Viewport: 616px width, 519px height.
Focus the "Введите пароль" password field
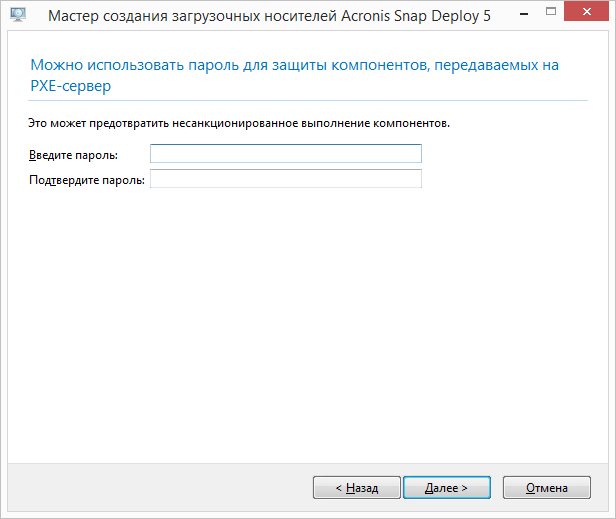286,154
